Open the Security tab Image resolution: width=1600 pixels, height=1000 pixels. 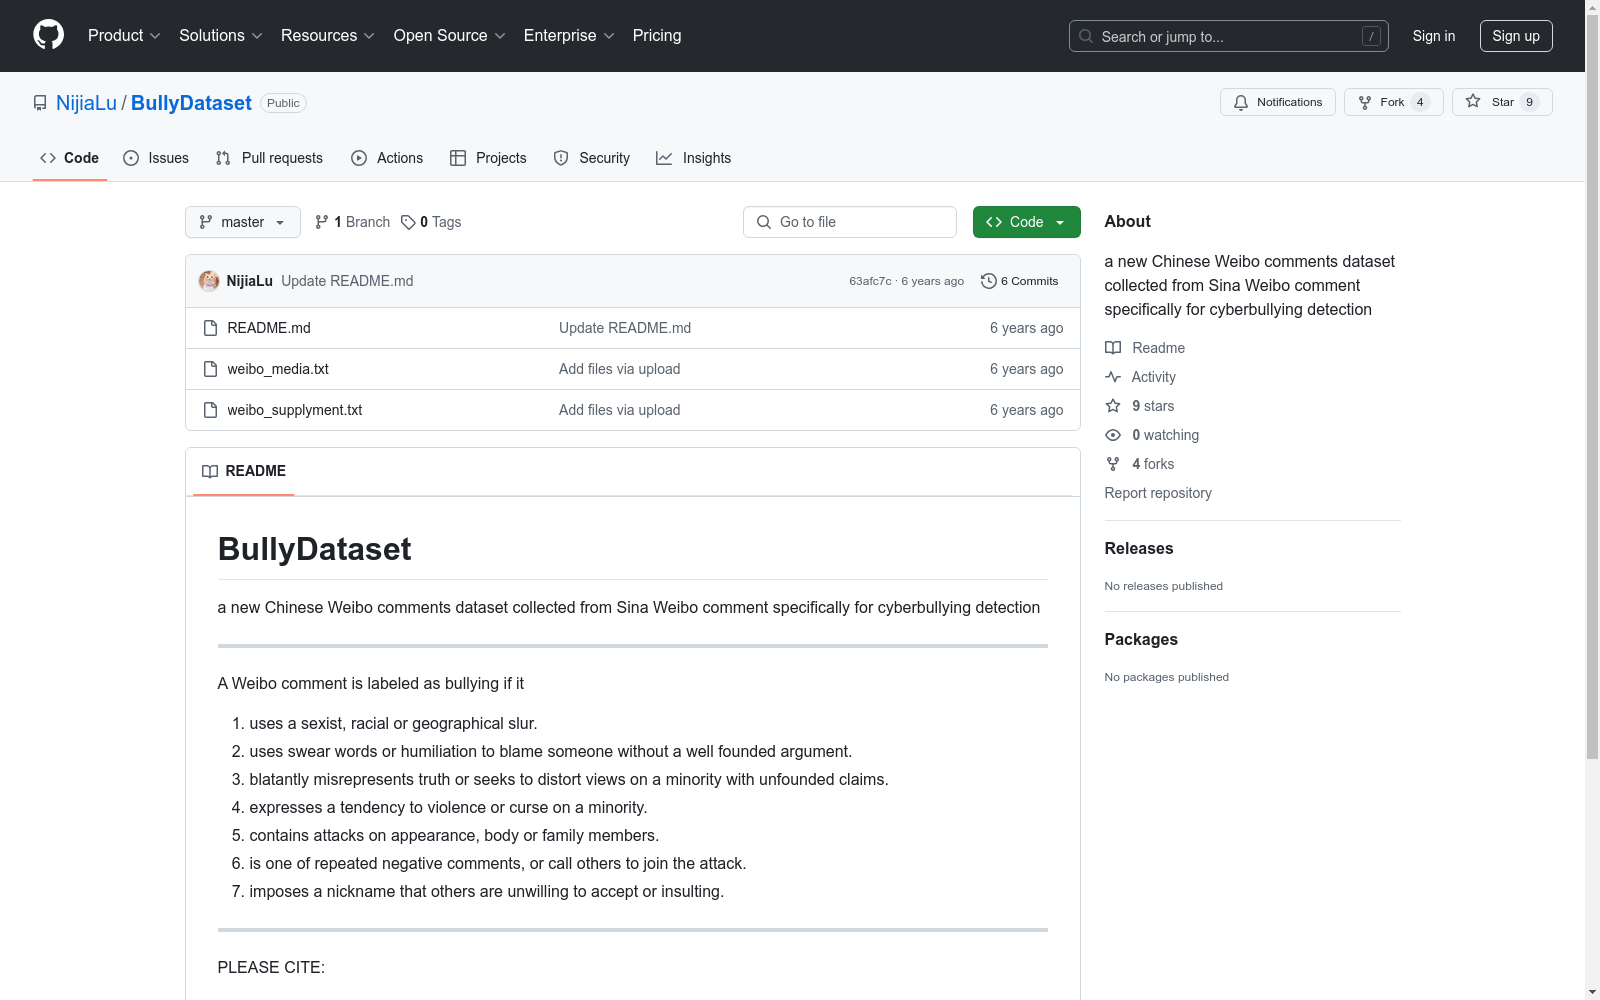click(592, 158)
